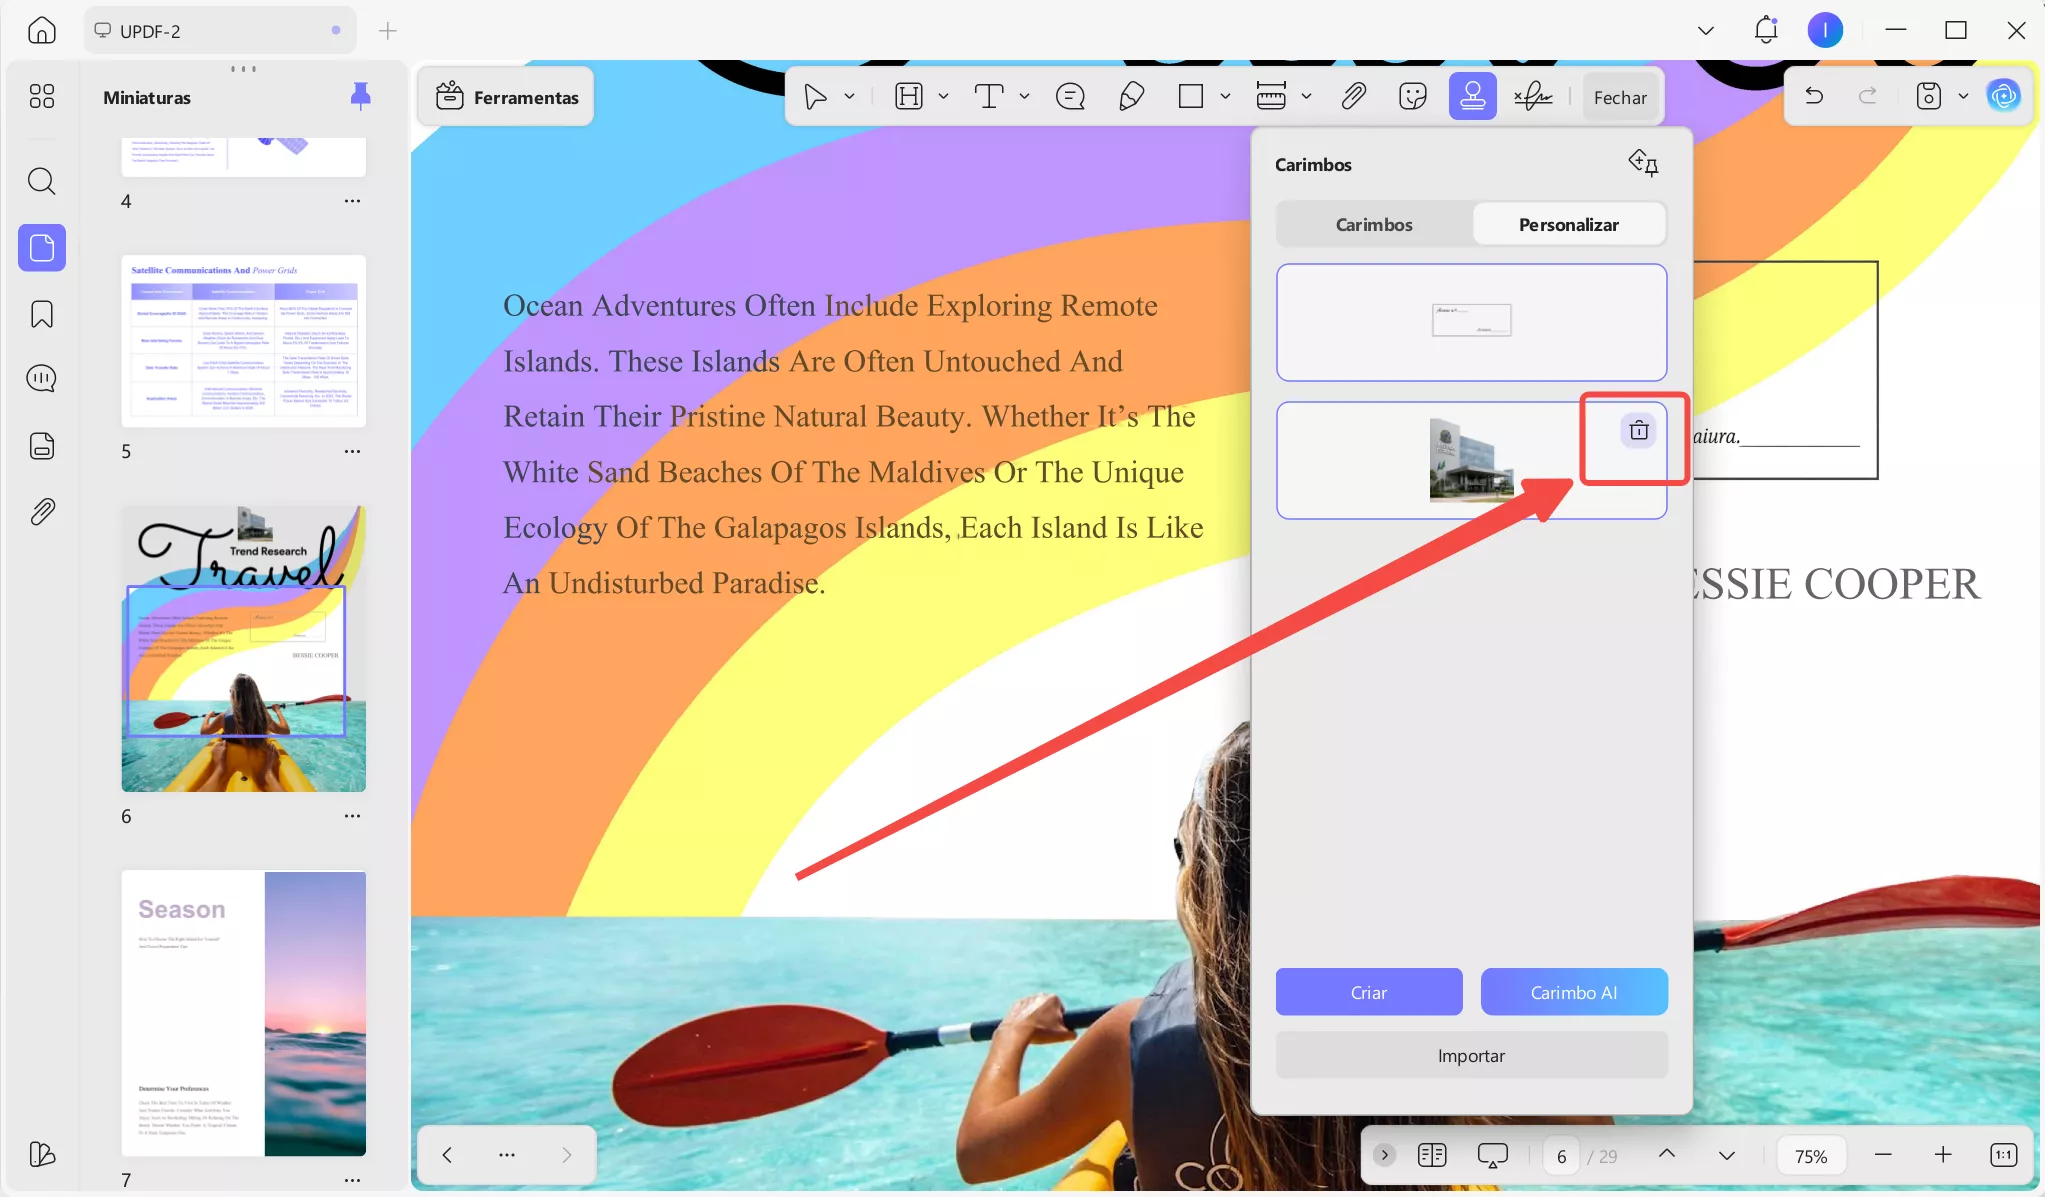The width and height of the screenshot is (2045, 1197).
Task: Pin the Carimbos stamp panel
Action: tap(1643, 162)
